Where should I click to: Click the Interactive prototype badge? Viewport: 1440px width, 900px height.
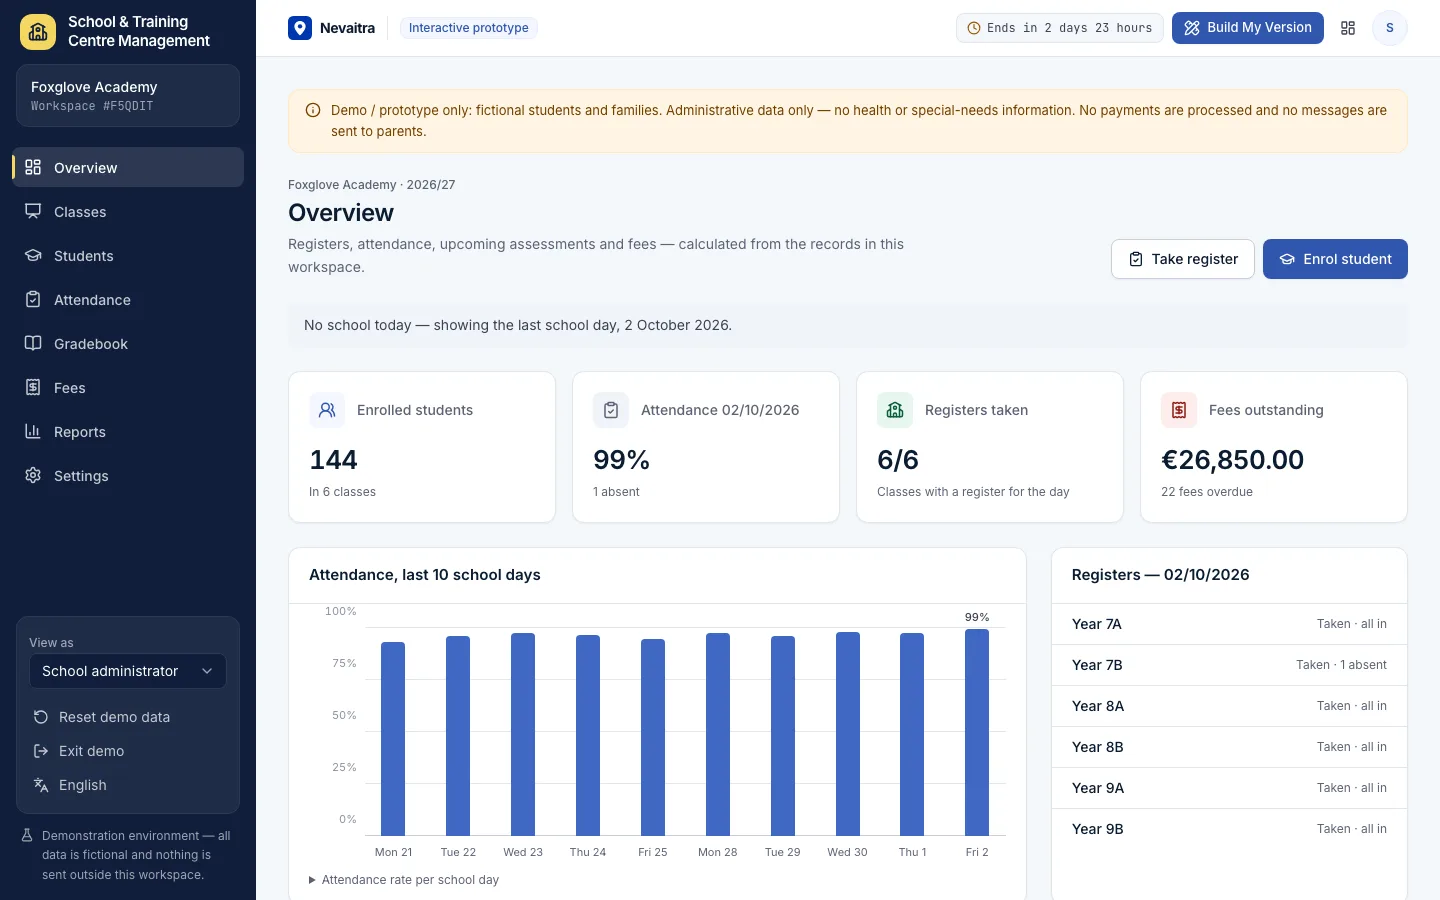468,28
